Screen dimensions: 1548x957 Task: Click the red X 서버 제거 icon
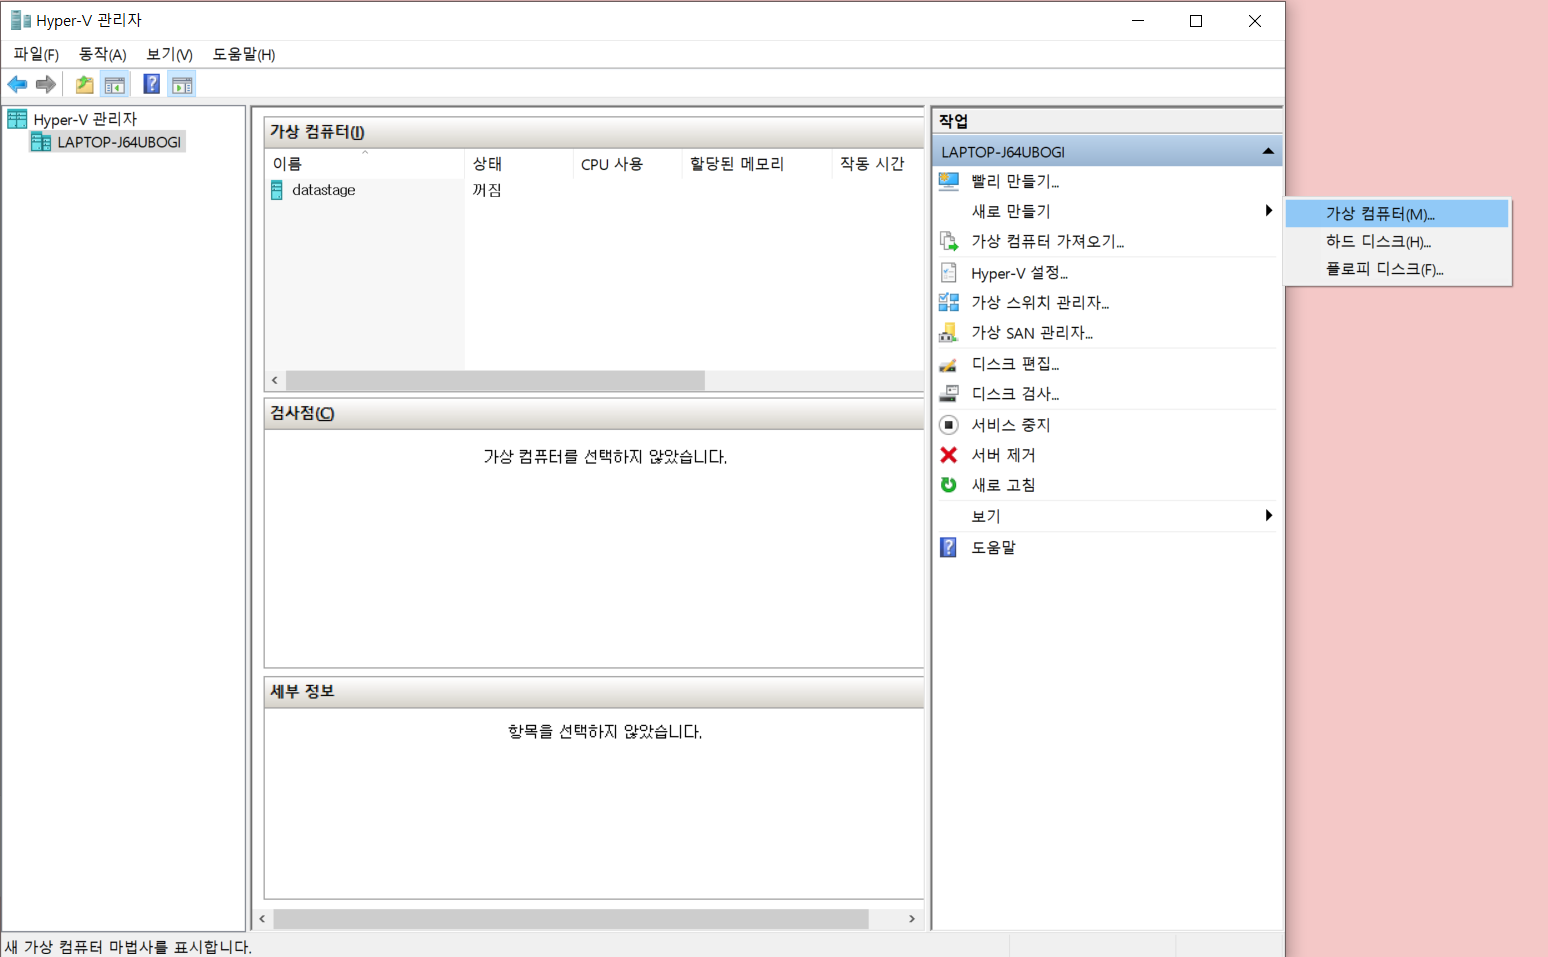tap(949, 455)
